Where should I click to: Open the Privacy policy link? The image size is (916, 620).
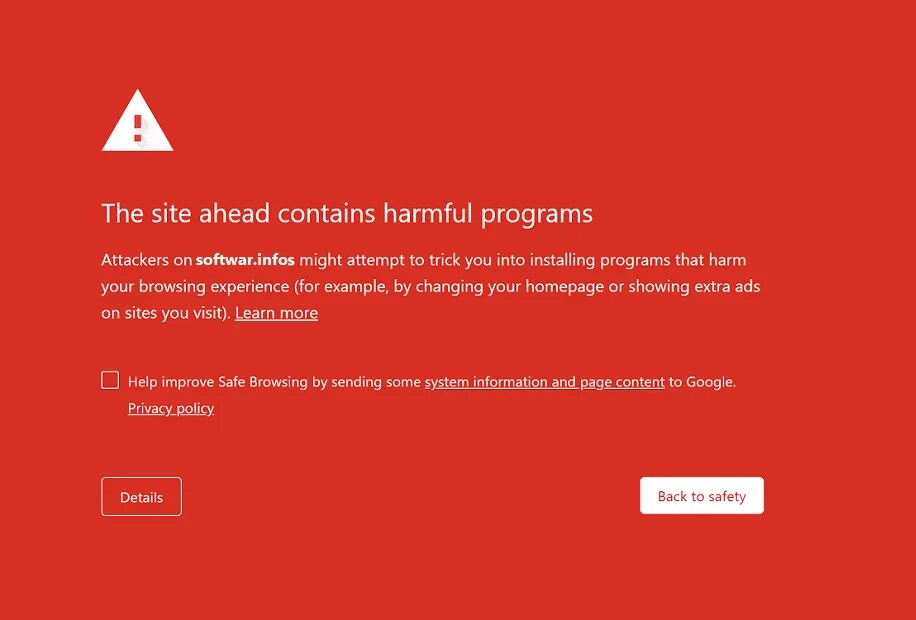171,408
